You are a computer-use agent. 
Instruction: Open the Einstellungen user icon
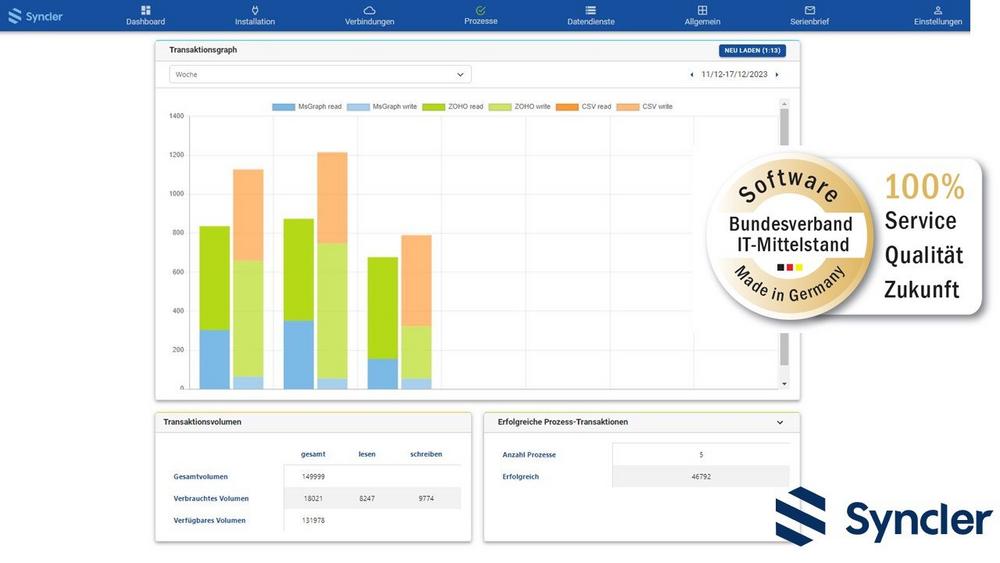[938, 10]
